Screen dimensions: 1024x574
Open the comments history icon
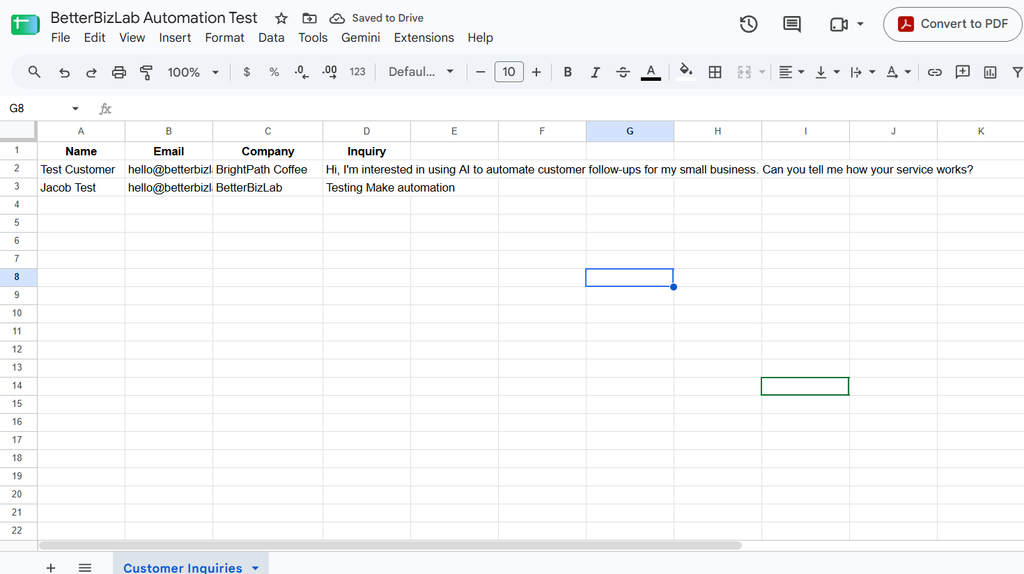792,24
